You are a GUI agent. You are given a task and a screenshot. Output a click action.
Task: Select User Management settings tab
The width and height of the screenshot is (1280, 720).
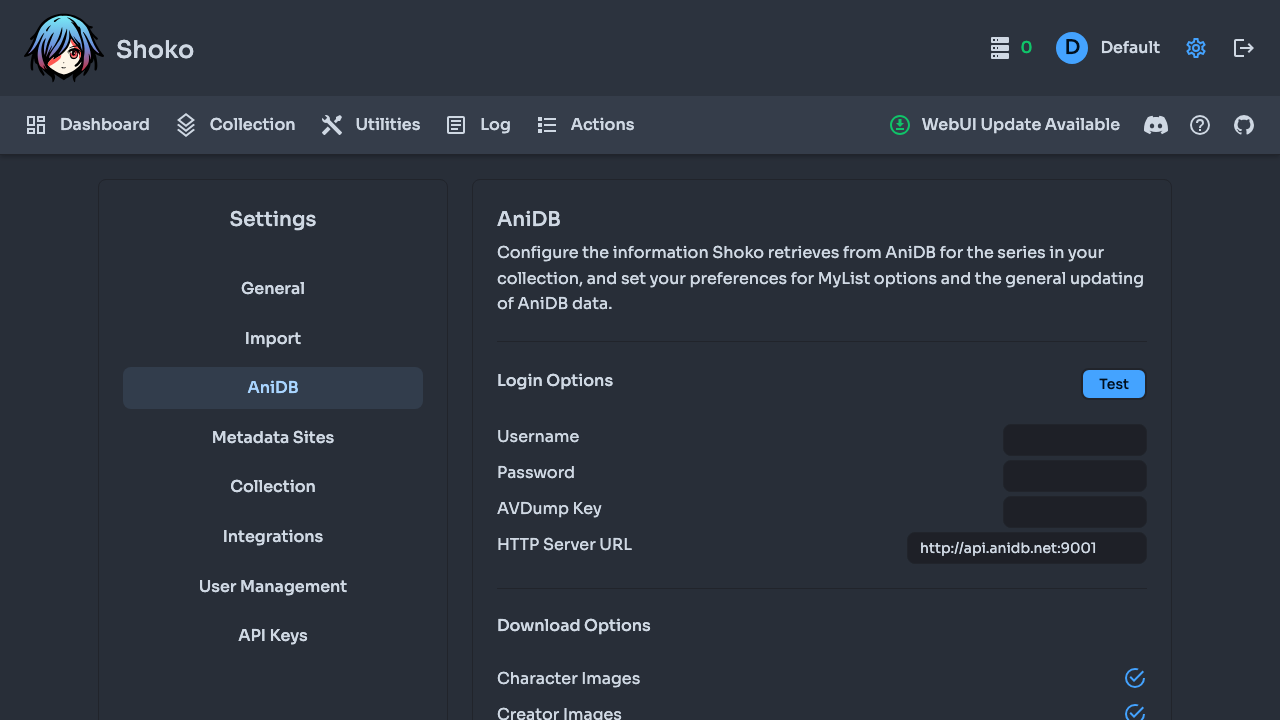(273, 586)
